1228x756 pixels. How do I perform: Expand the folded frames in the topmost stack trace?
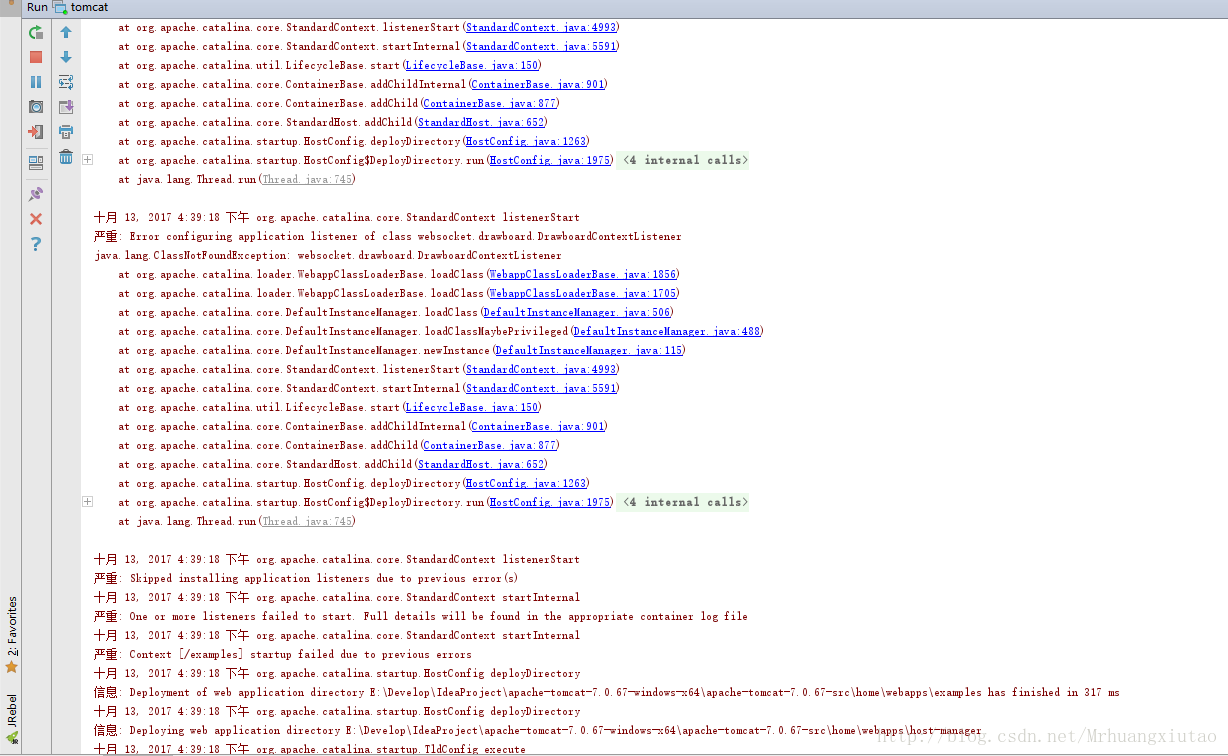[88, 160]
